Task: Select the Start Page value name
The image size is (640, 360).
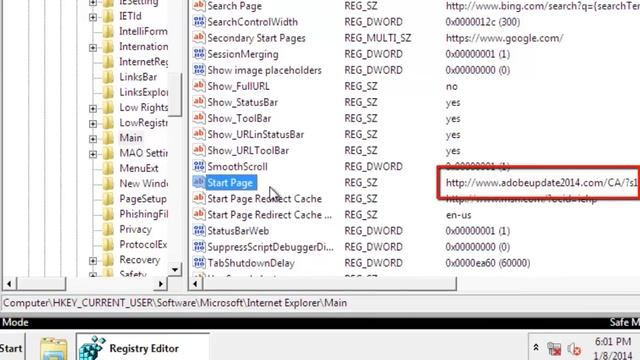Action: (x=231, y=183)
